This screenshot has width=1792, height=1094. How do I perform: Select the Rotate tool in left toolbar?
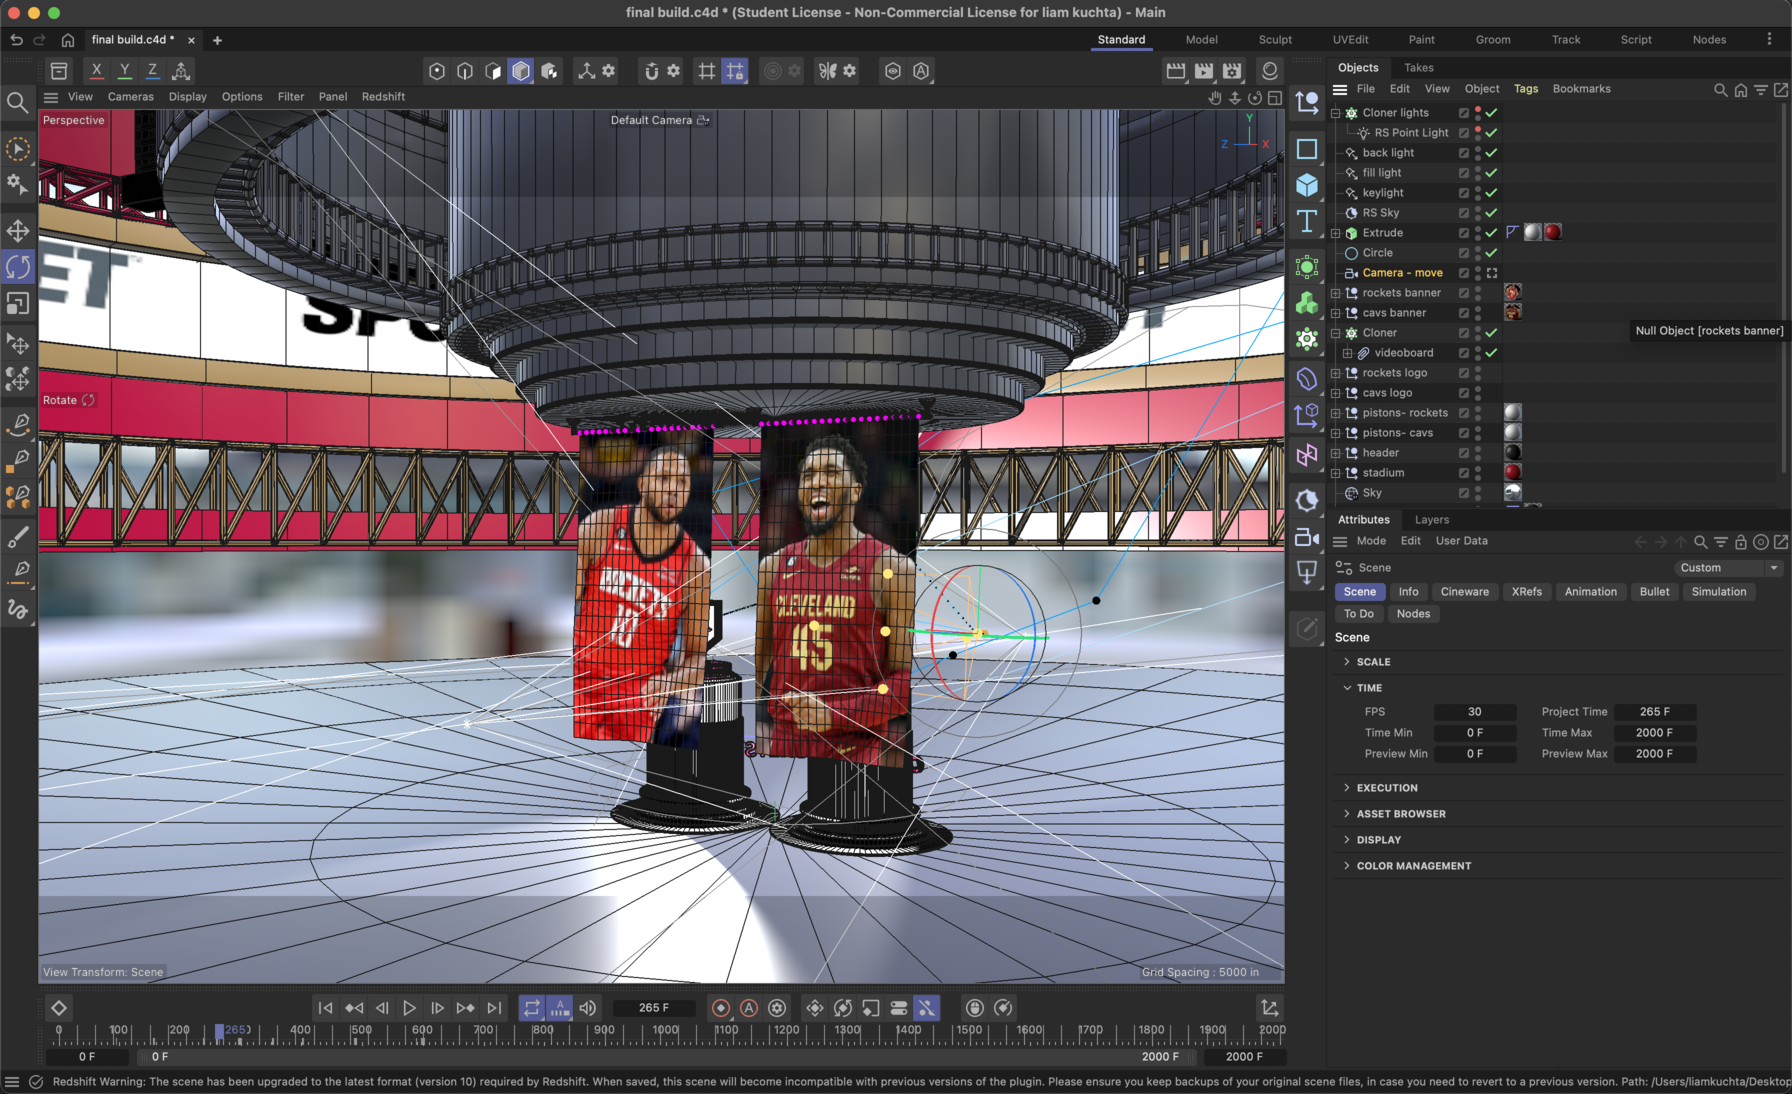point(18,267)
